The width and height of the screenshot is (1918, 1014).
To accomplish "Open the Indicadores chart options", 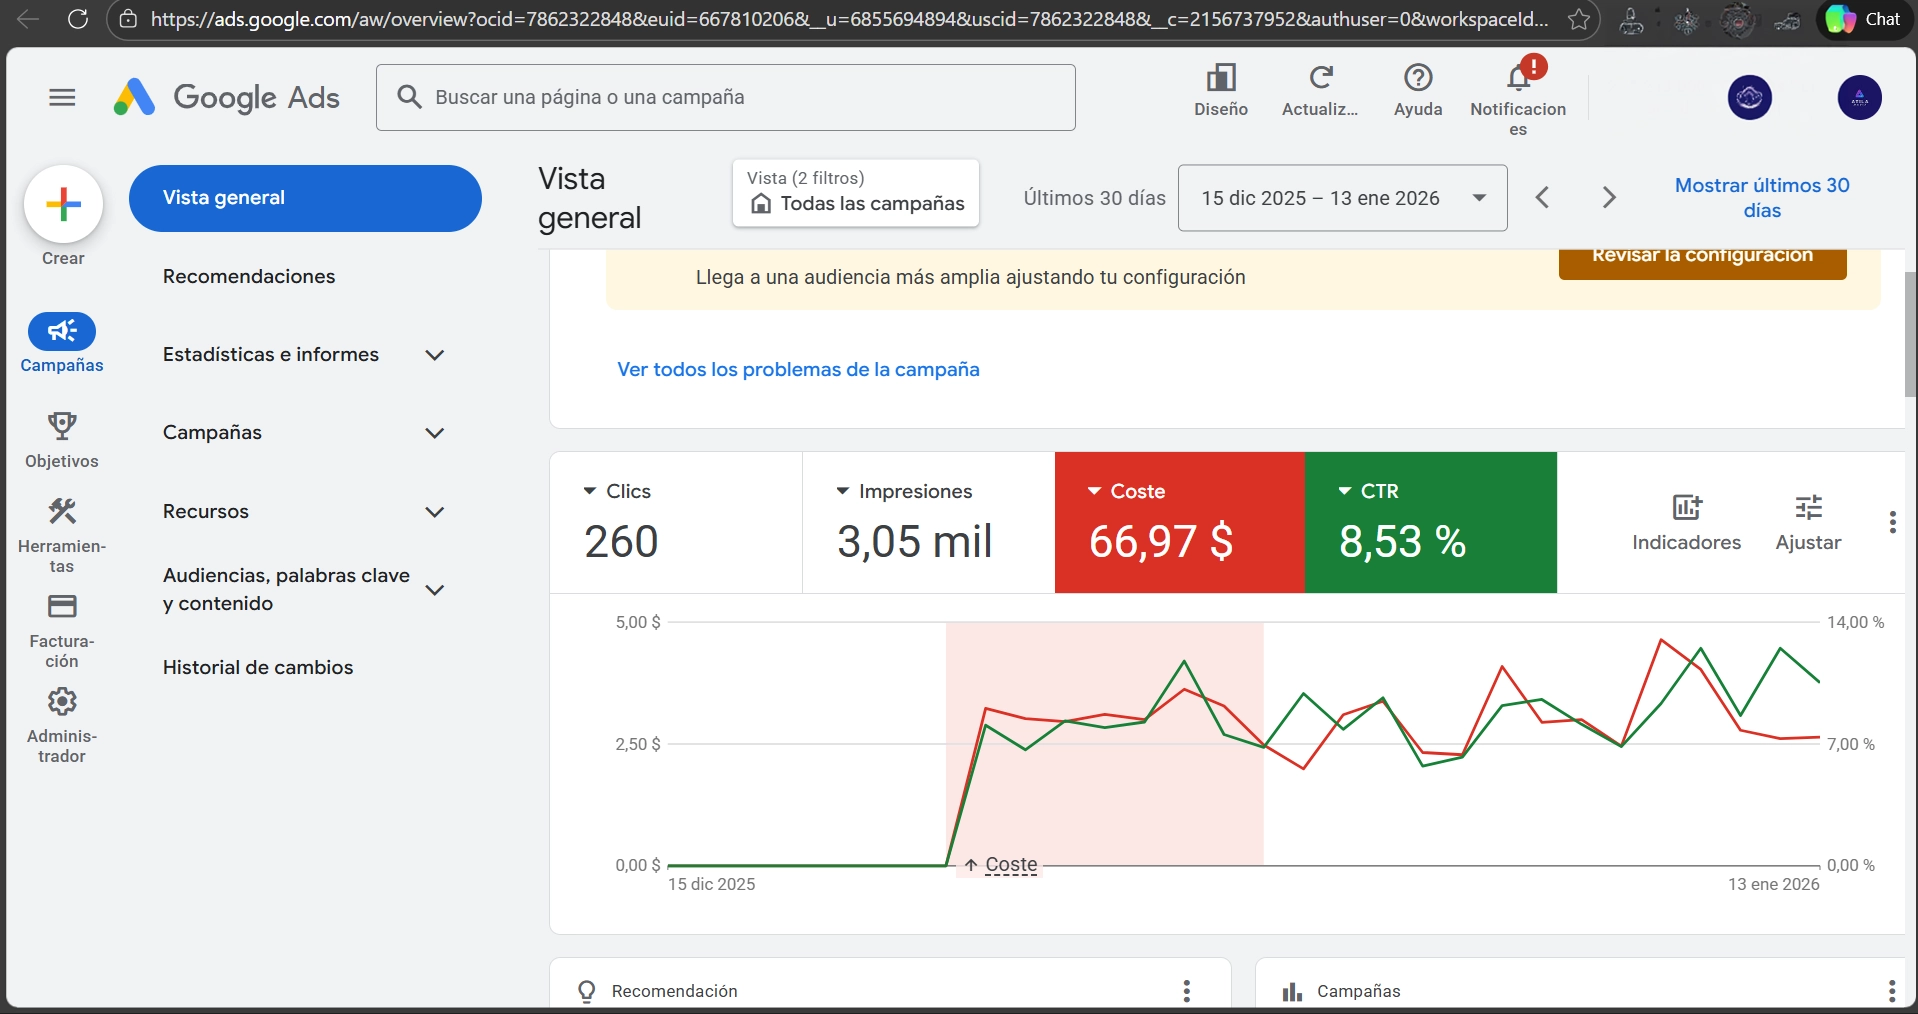I will 1686,522.
